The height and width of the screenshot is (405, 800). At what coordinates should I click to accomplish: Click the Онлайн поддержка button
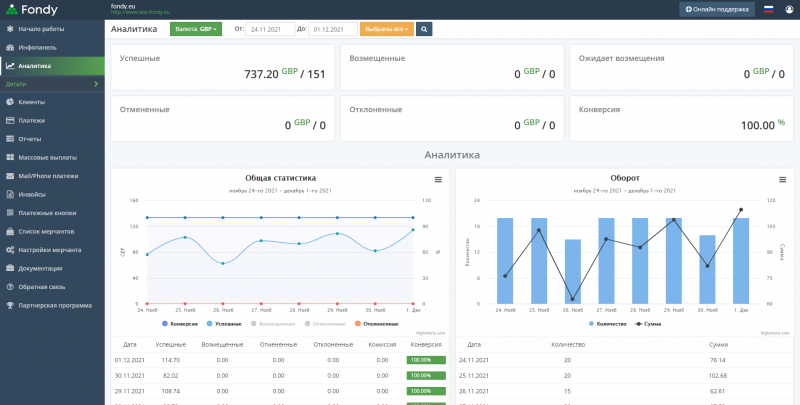tap(717, 9)
